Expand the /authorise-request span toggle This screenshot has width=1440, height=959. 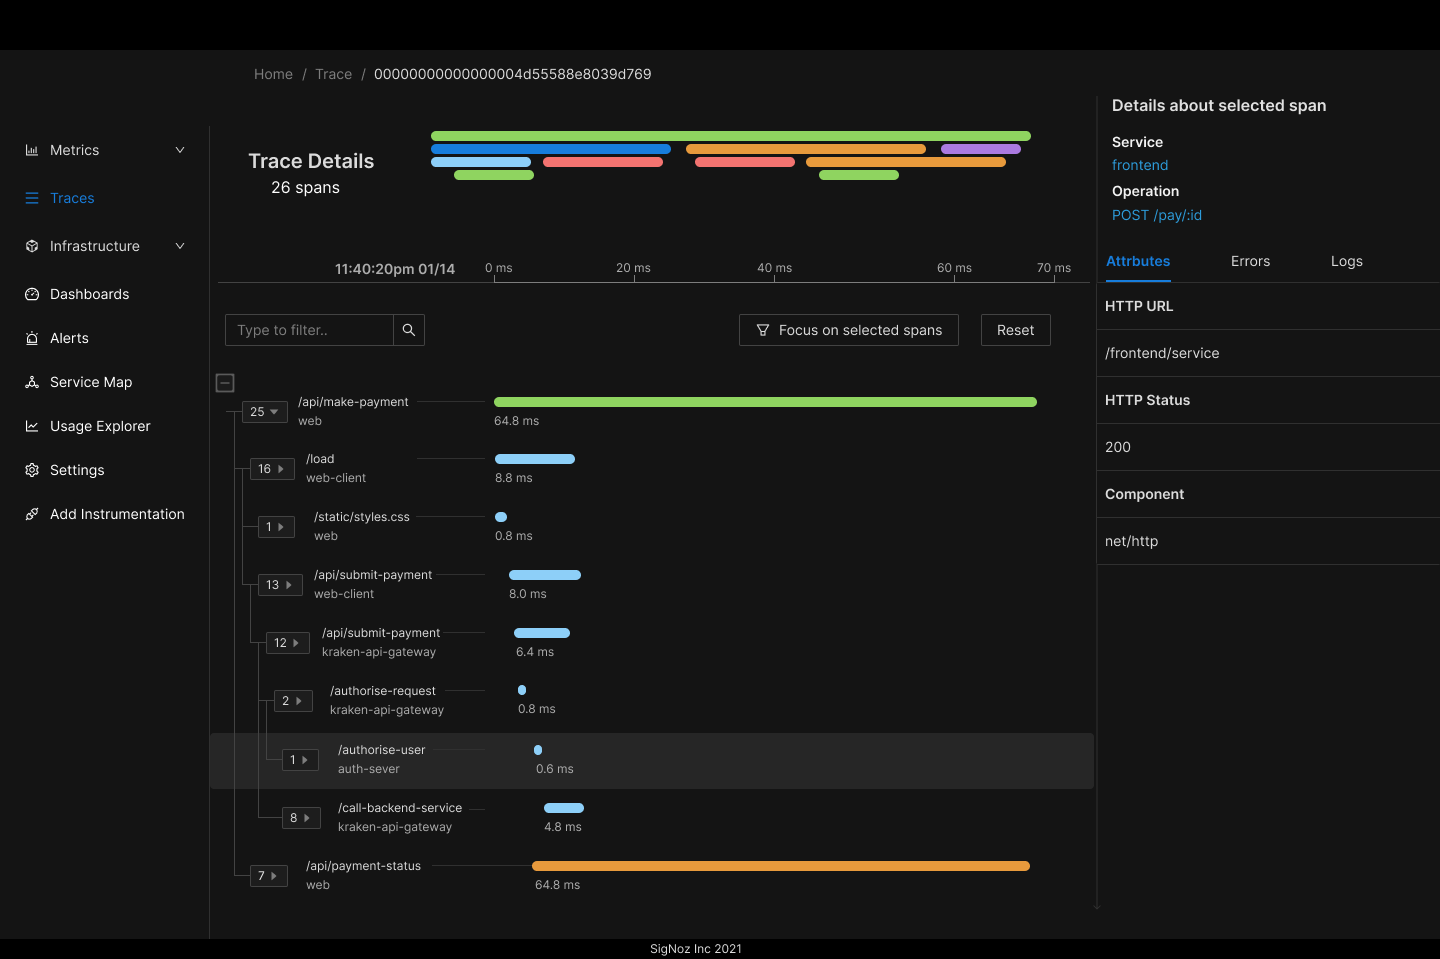click(292, 701)
